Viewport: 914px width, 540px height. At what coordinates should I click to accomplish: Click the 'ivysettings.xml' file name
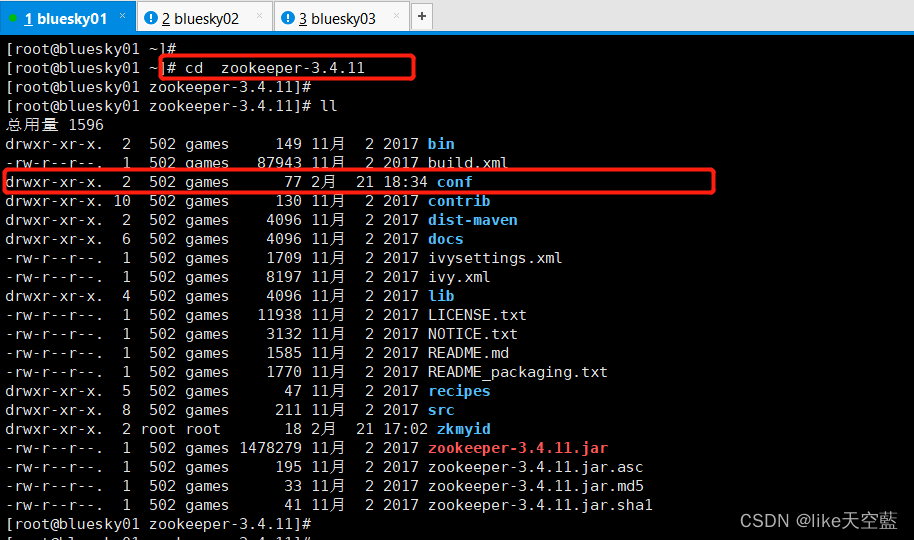(x=494, y=258)
